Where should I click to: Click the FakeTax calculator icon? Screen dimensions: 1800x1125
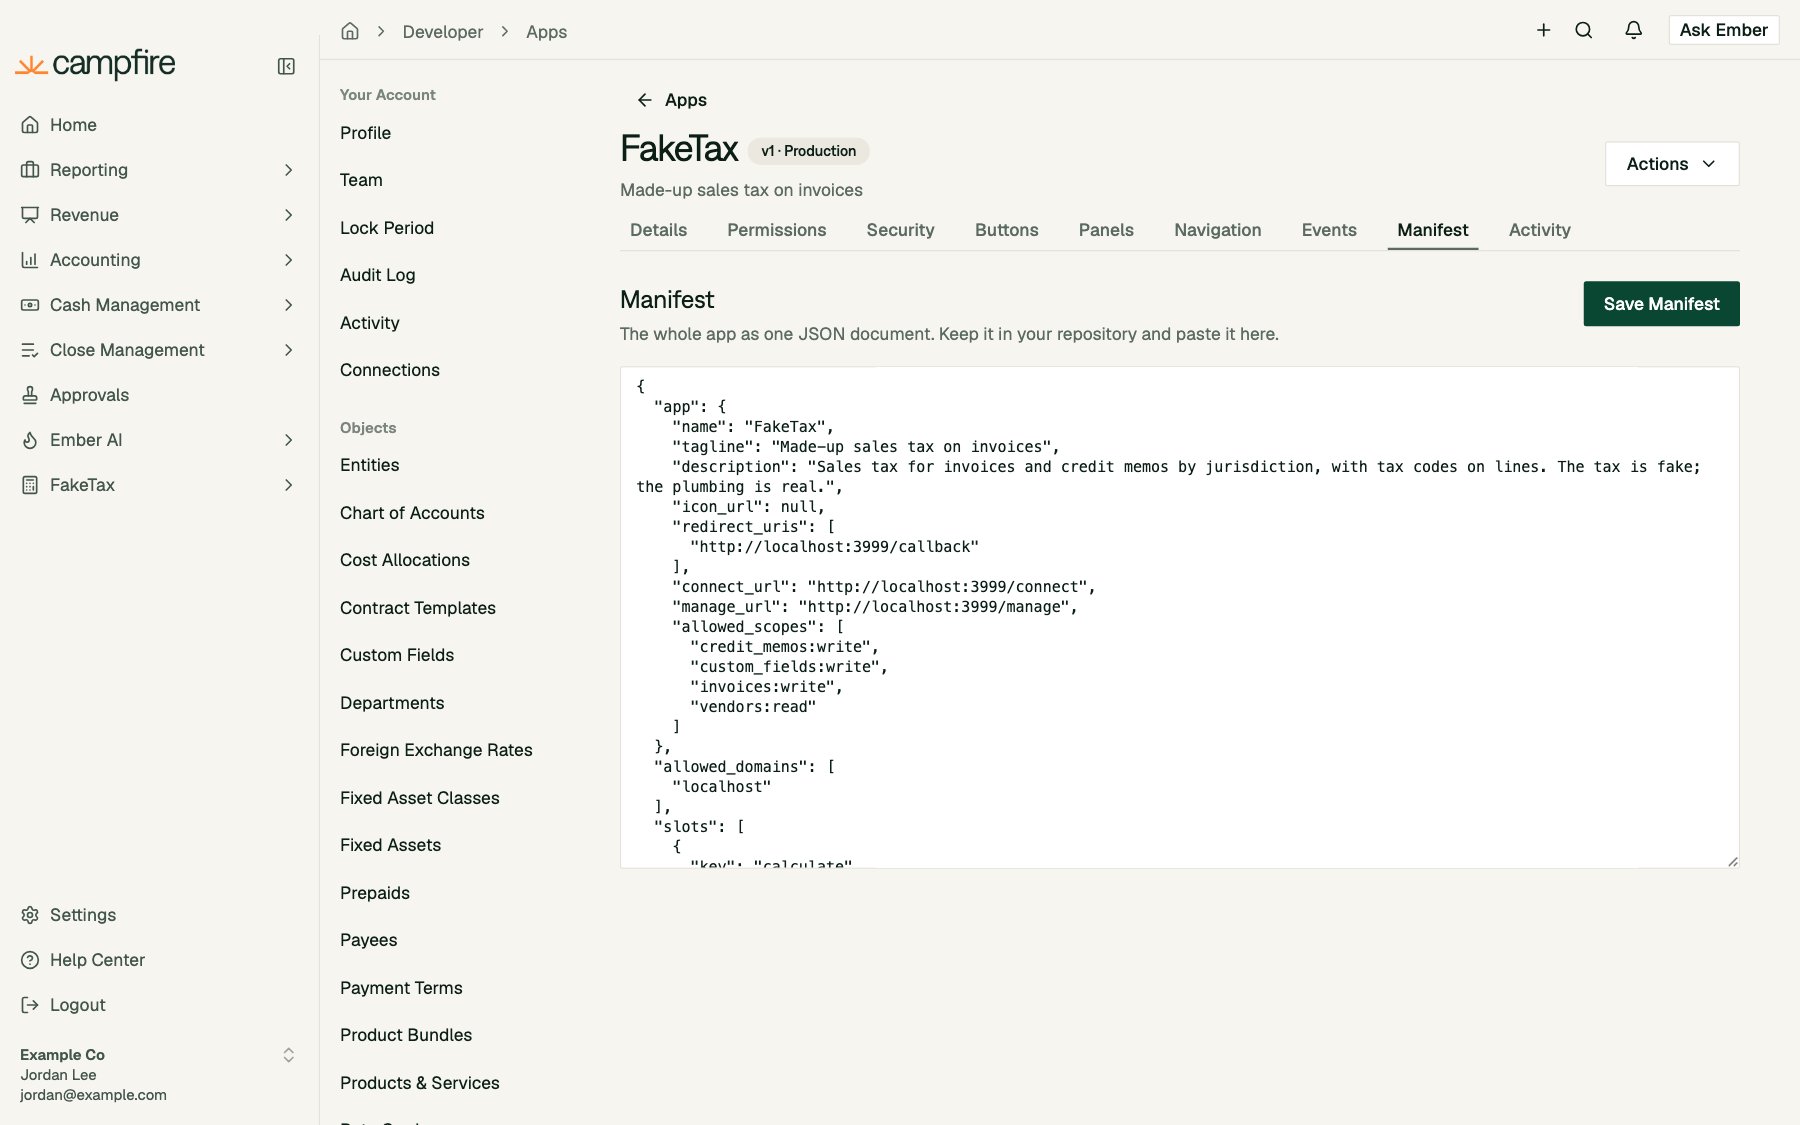(x=30, y=485)
